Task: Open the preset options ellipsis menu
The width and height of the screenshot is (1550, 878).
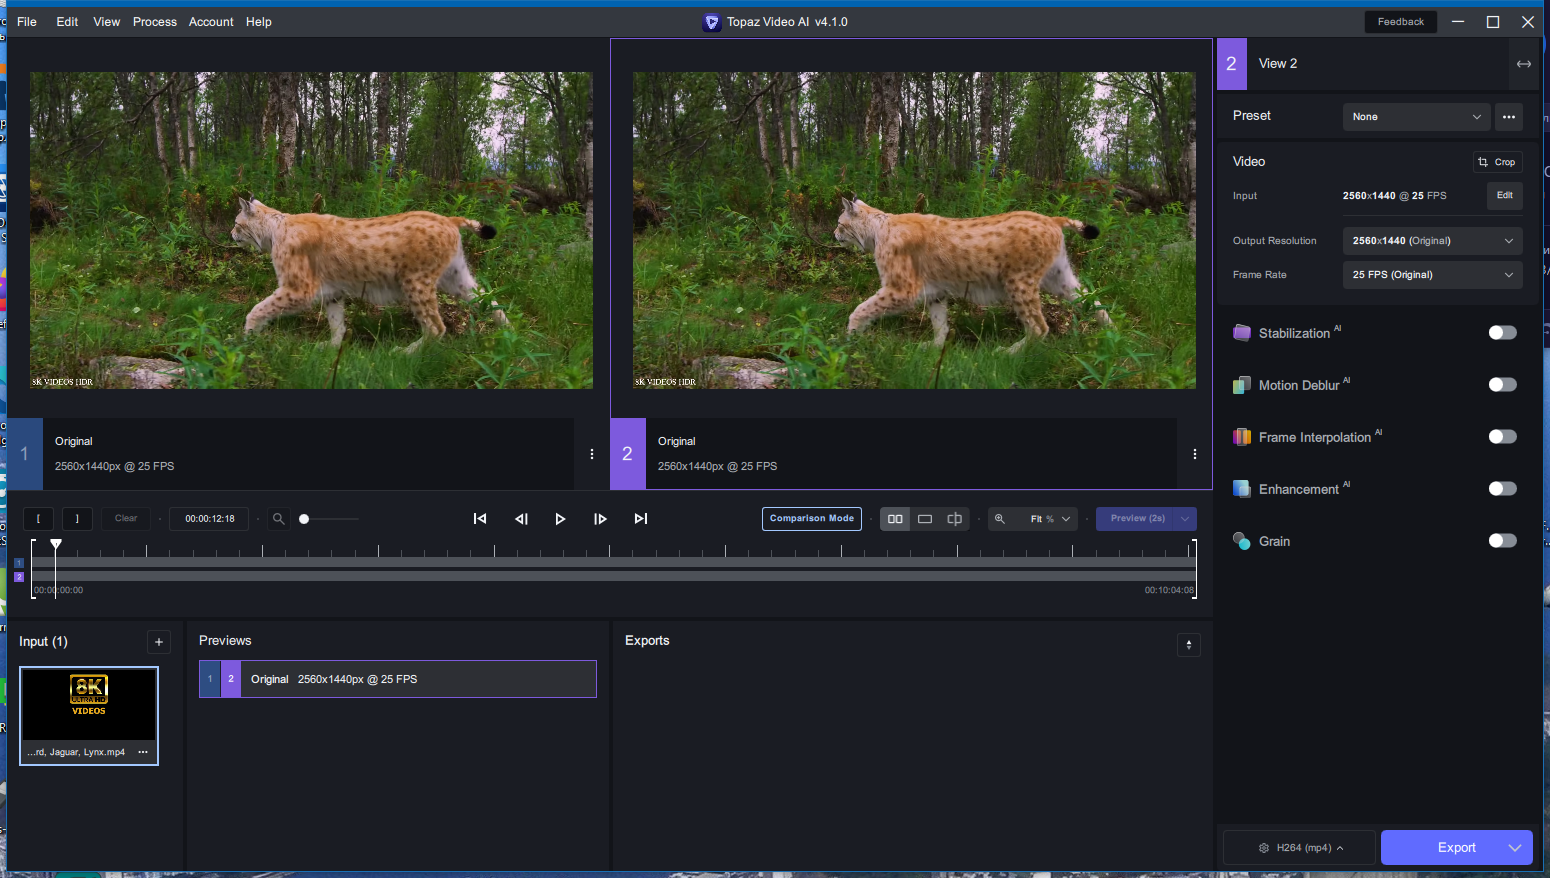Action: tap(1509, 116)
